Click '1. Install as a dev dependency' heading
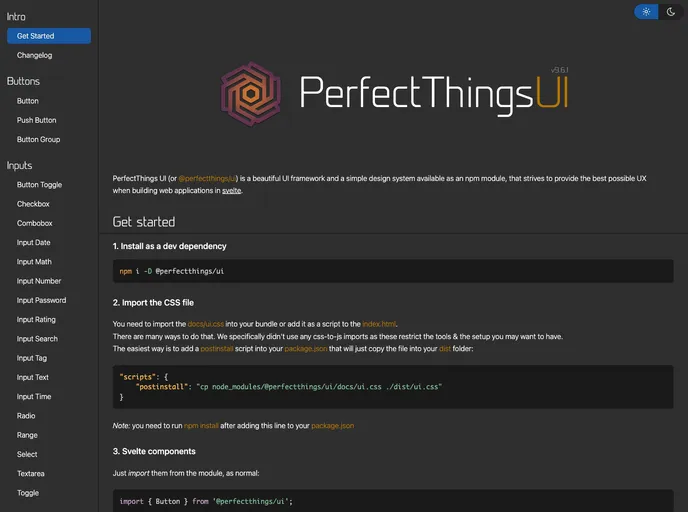 (x=169, y=247)
